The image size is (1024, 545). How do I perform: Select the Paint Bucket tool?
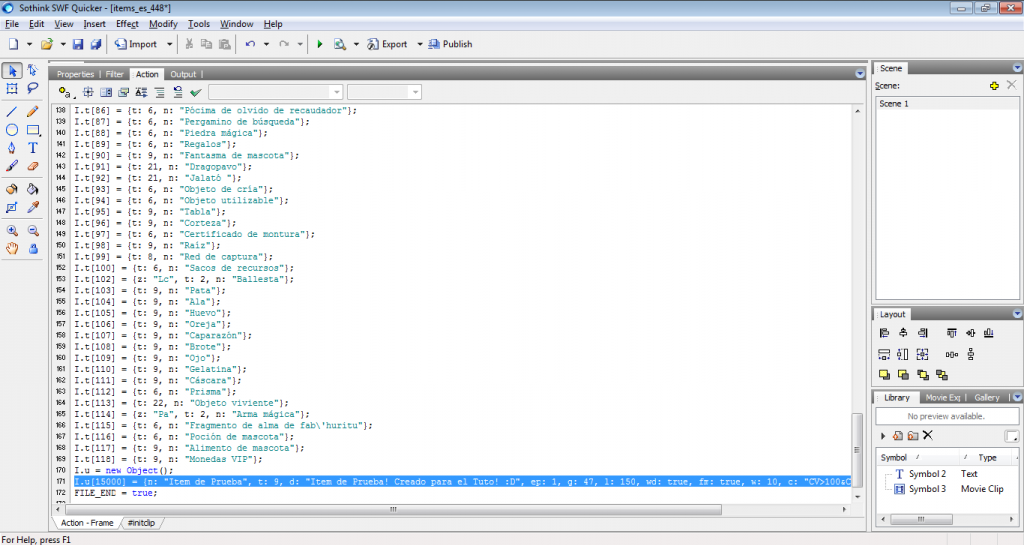coord(33,189)
